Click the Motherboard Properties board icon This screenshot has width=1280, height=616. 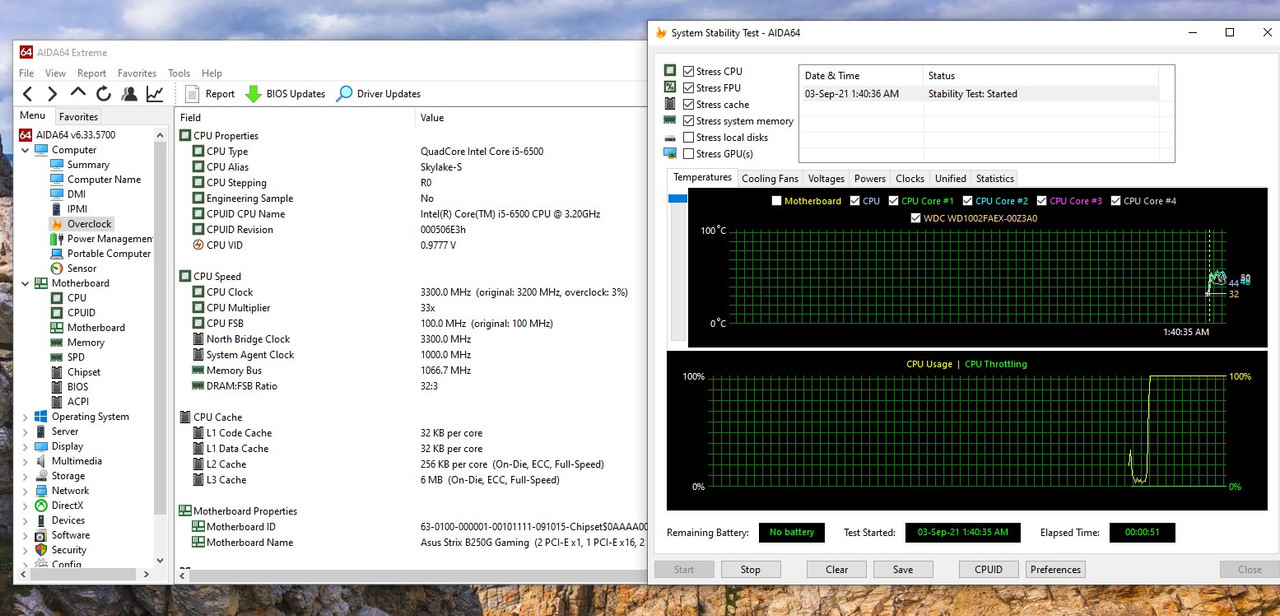(x=185, y=511)
